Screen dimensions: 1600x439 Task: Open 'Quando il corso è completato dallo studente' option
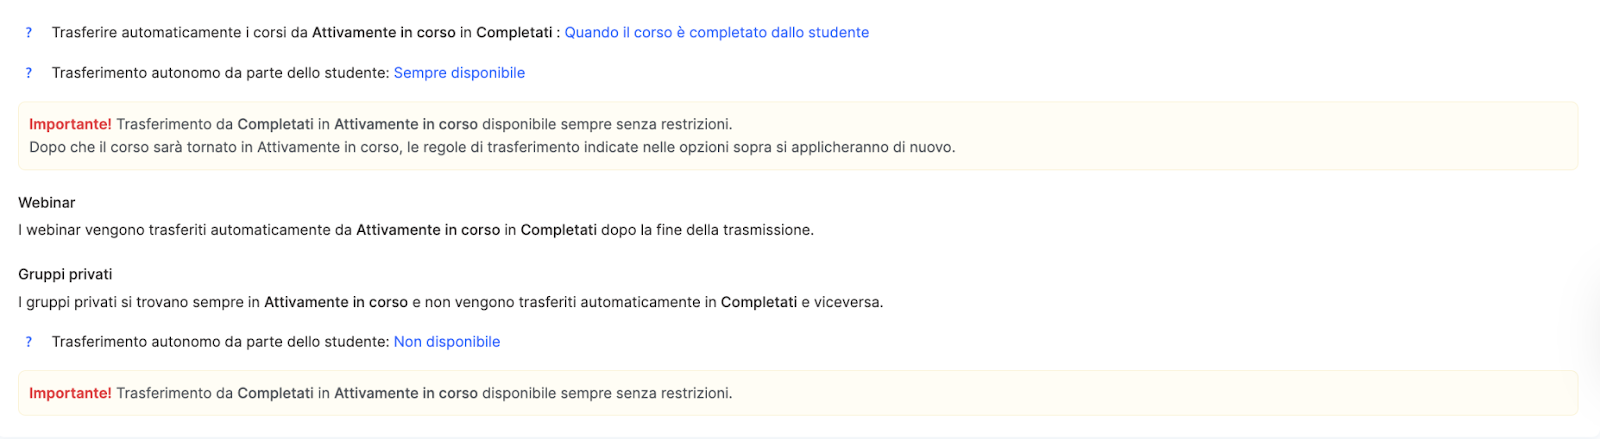tap(716, 33)
